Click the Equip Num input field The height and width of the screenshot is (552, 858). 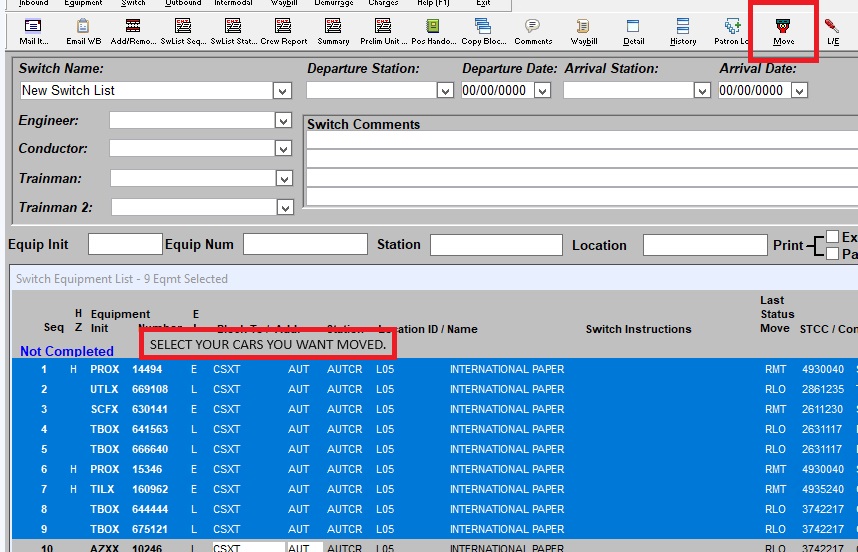[x=305, y=244]
